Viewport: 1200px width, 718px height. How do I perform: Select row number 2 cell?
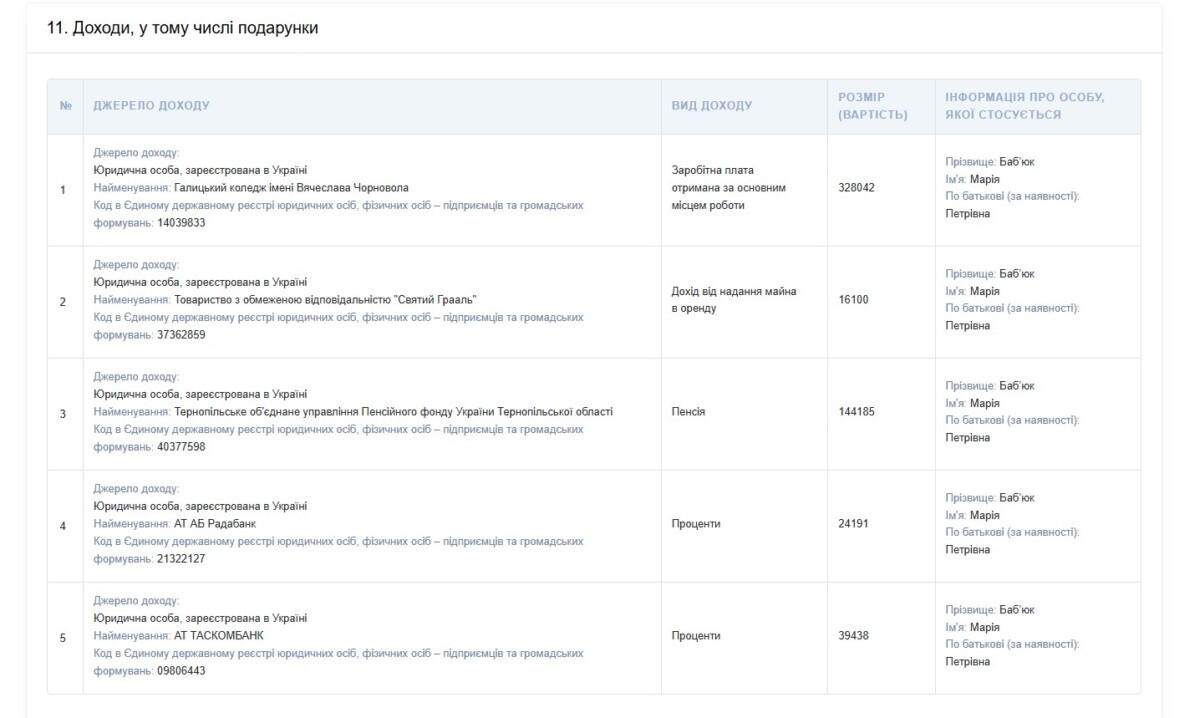click(x=64, y=302)
